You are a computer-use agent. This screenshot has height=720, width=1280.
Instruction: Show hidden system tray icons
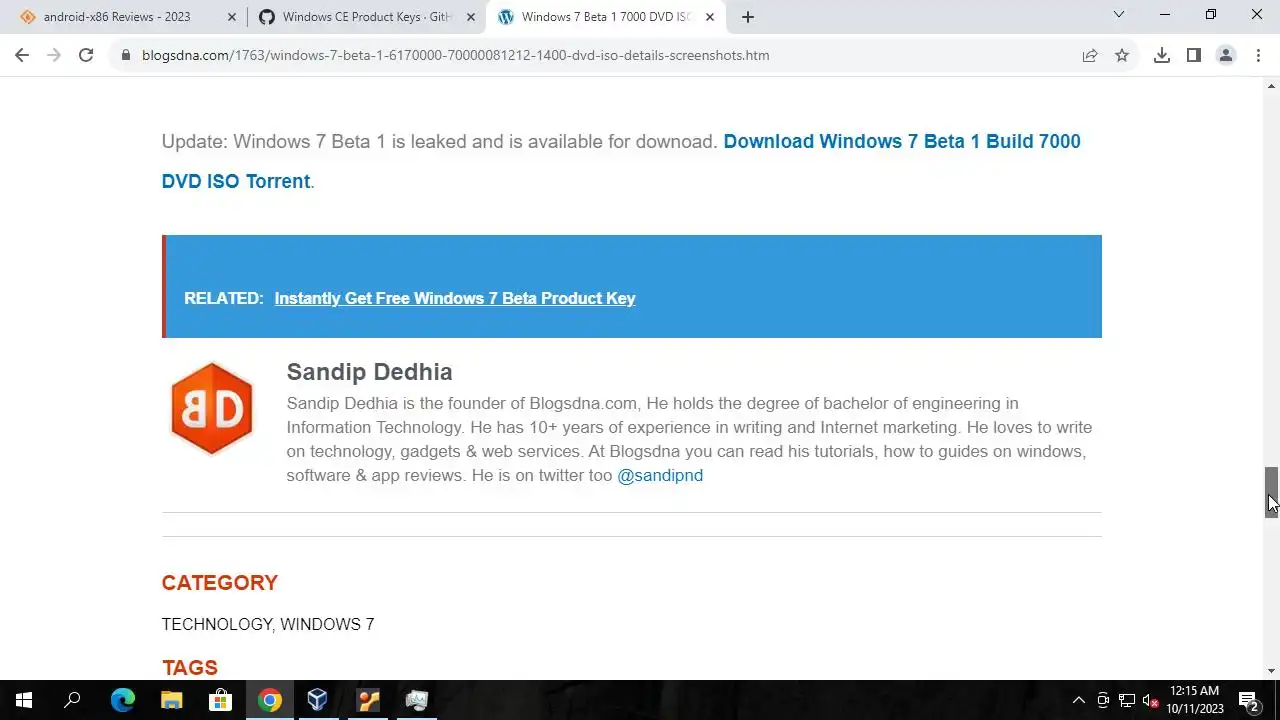[x=1078, y=700]
